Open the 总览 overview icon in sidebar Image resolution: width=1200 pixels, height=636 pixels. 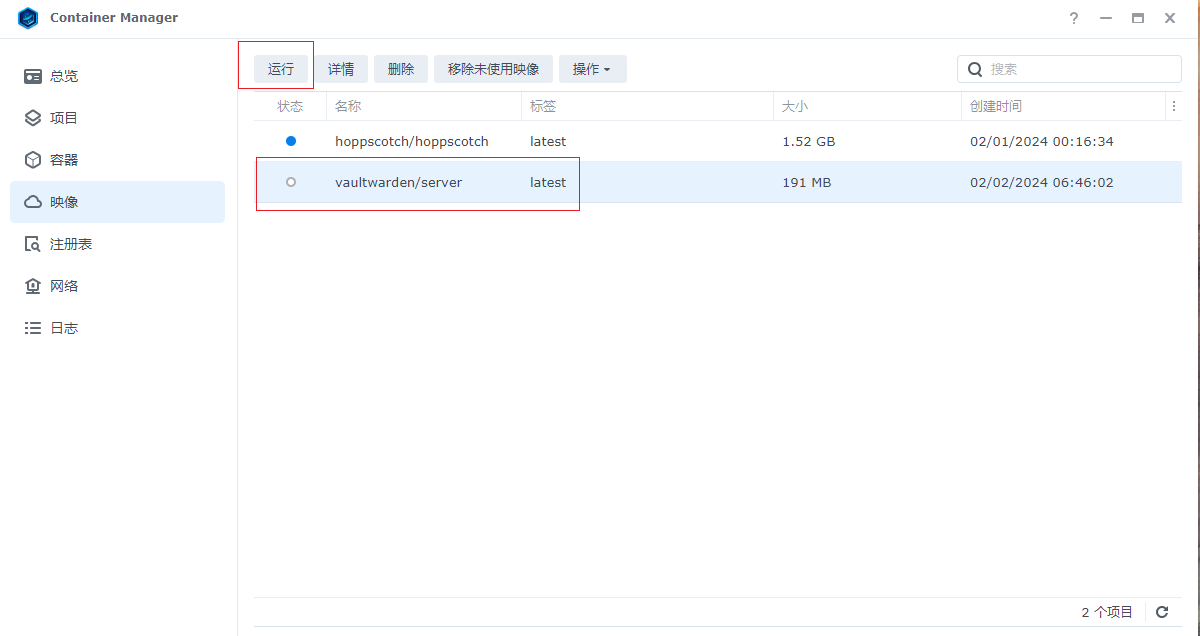click(33, 76)
